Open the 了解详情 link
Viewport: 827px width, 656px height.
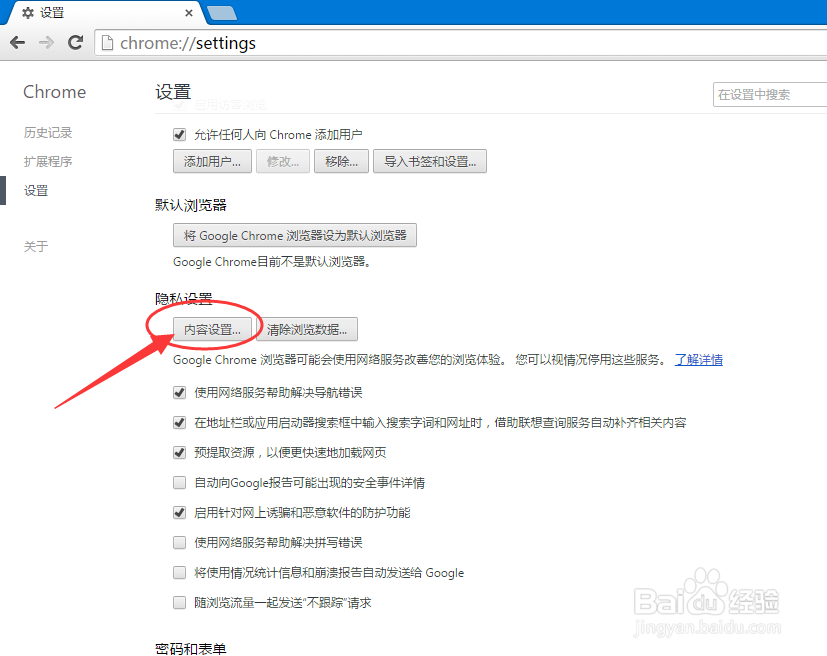pos(699,360)
